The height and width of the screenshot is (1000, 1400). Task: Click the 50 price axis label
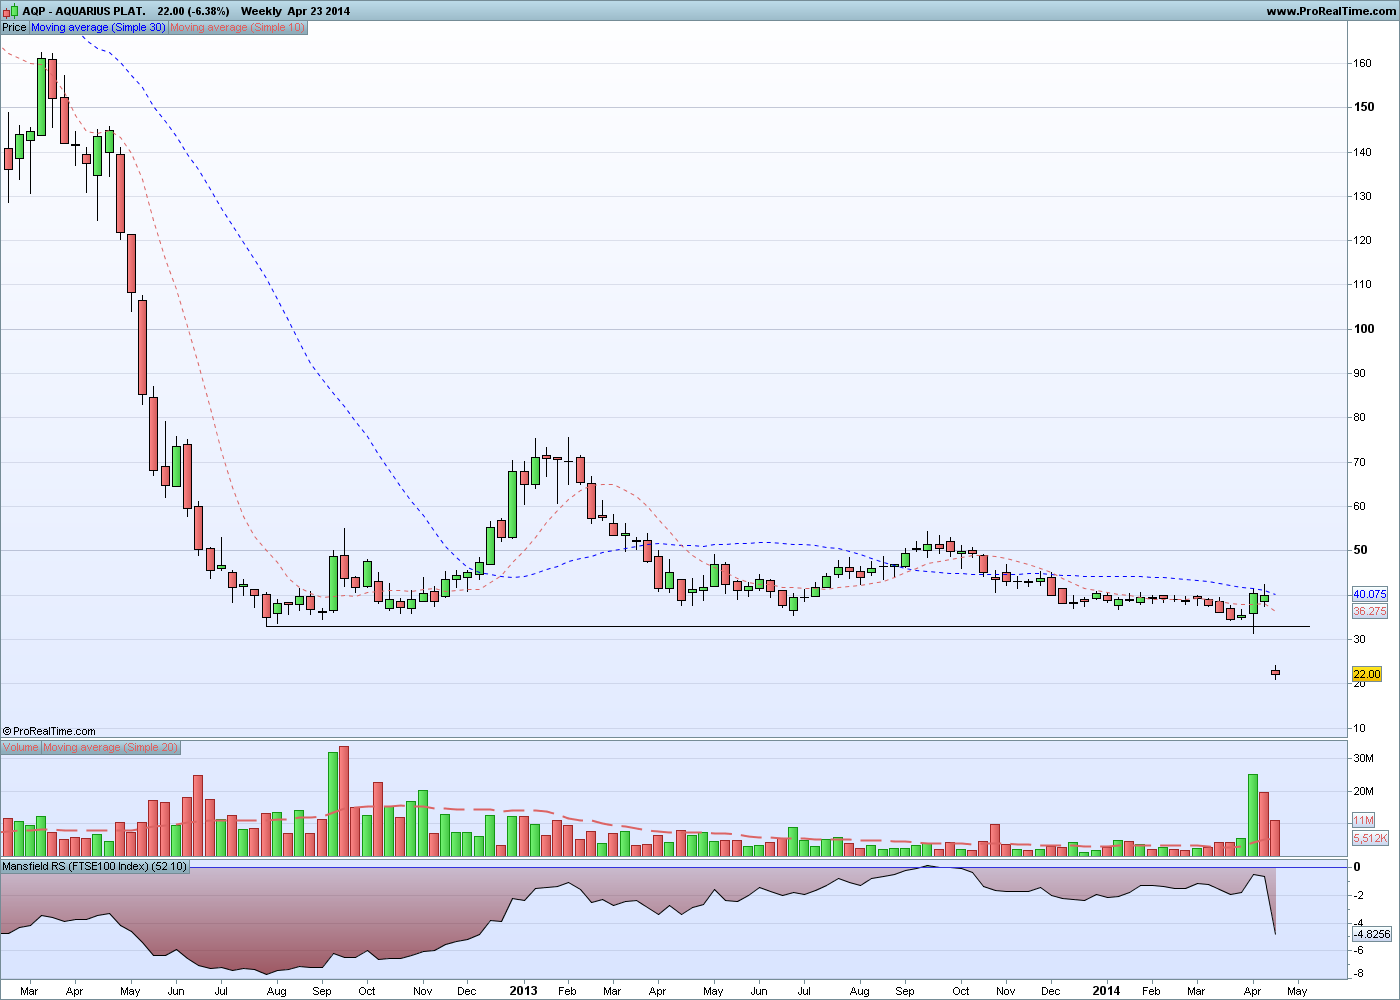click(x=1360, y=550)
